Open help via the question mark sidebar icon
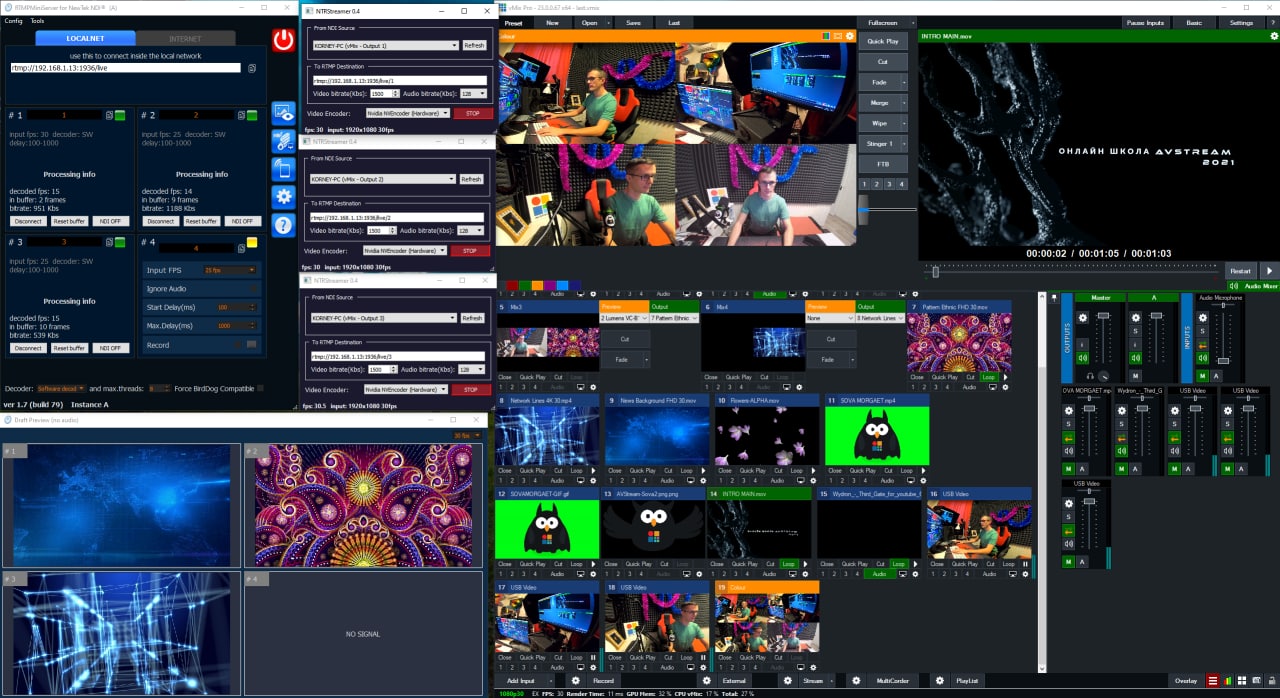The image size is (1280, 698). point(285,225)
